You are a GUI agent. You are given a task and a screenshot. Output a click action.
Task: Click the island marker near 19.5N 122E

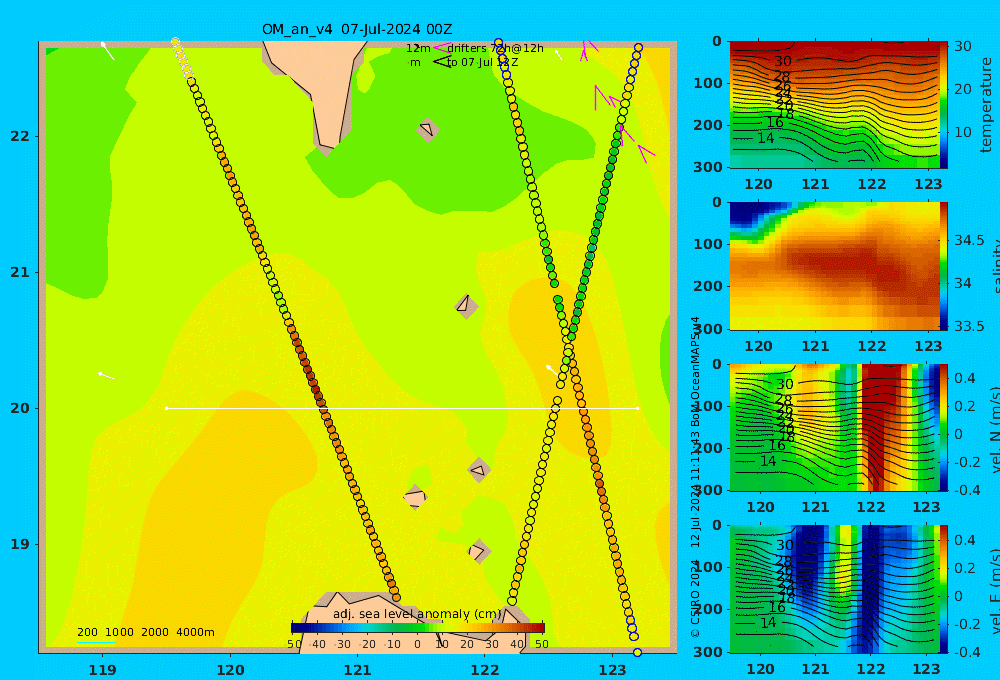(479, 471)
